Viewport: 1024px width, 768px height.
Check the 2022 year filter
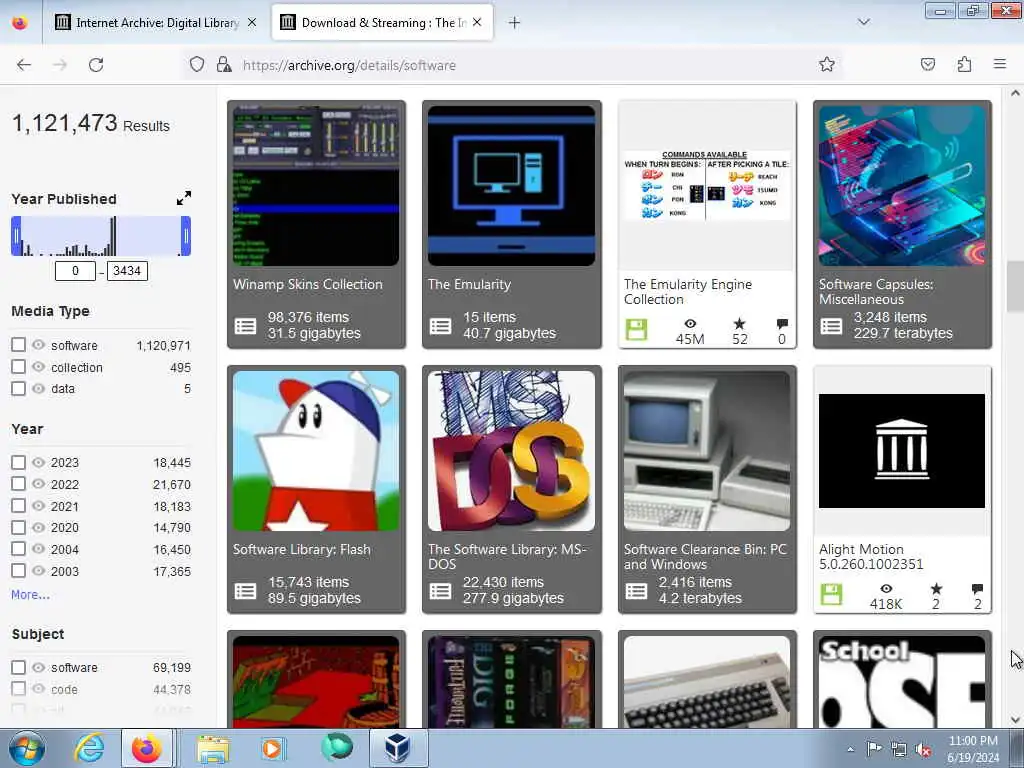click(18, 484)
